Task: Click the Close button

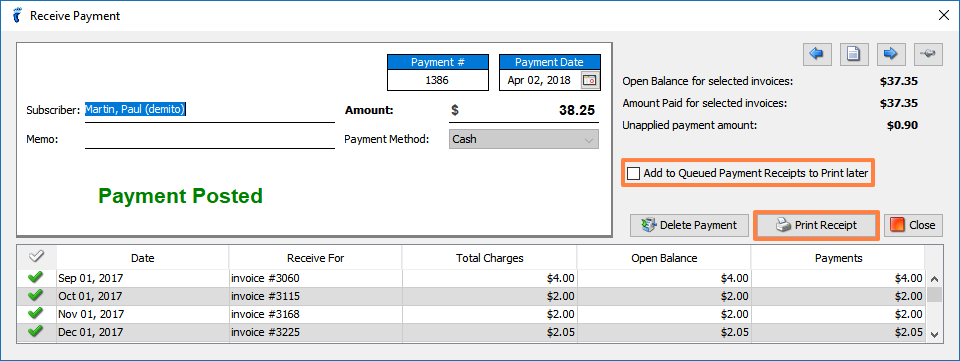Action: (x=913, y=225)
